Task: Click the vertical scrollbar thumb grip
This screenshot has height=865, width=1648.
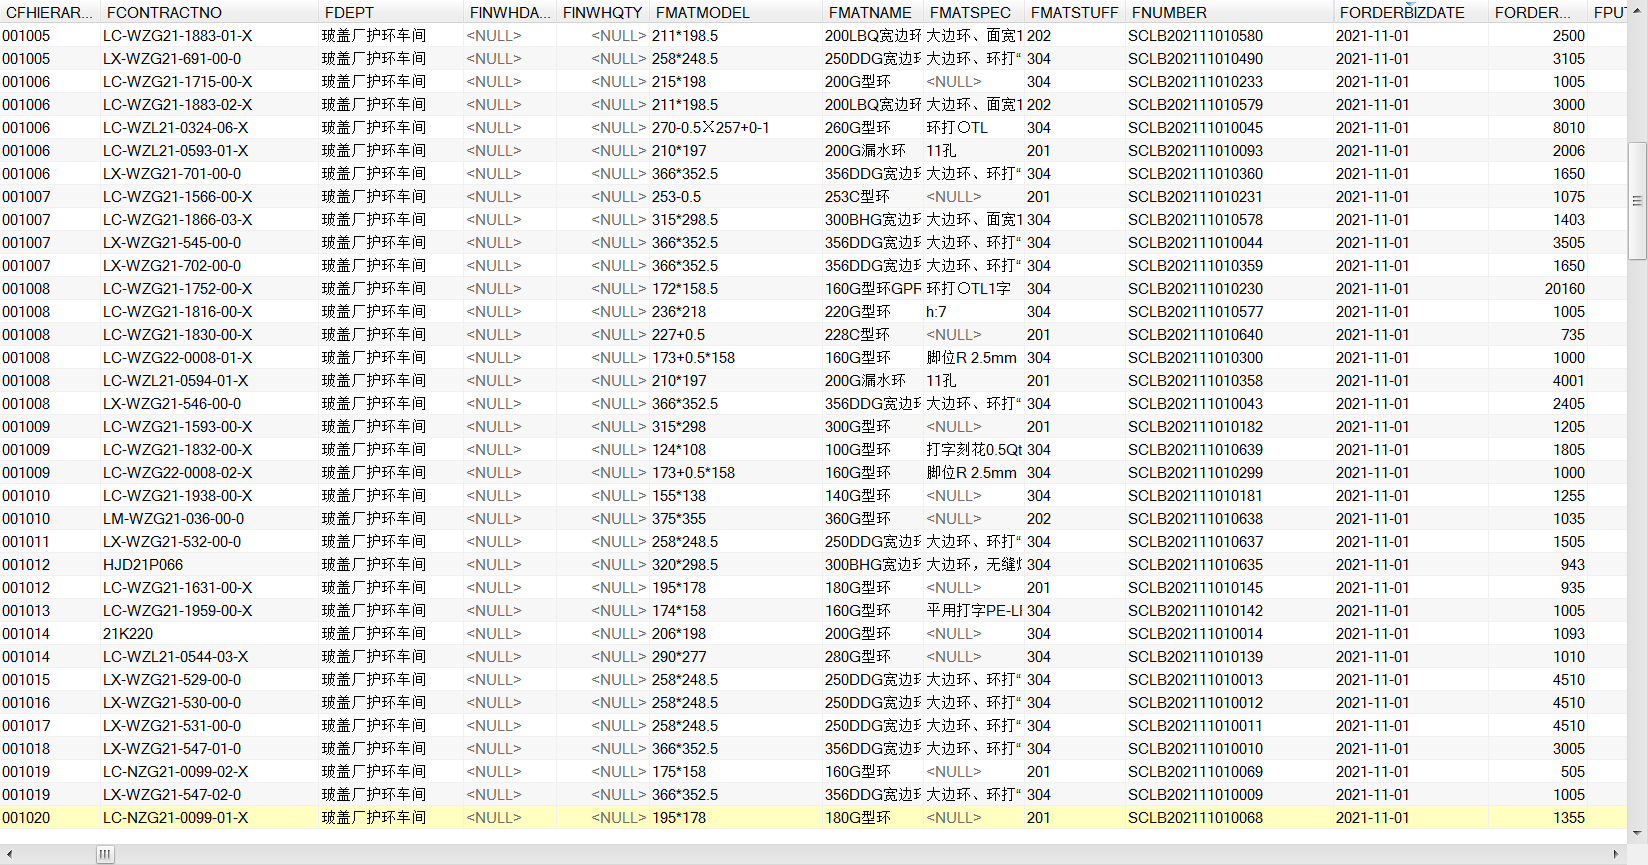Action: (x=1637, y=201)
